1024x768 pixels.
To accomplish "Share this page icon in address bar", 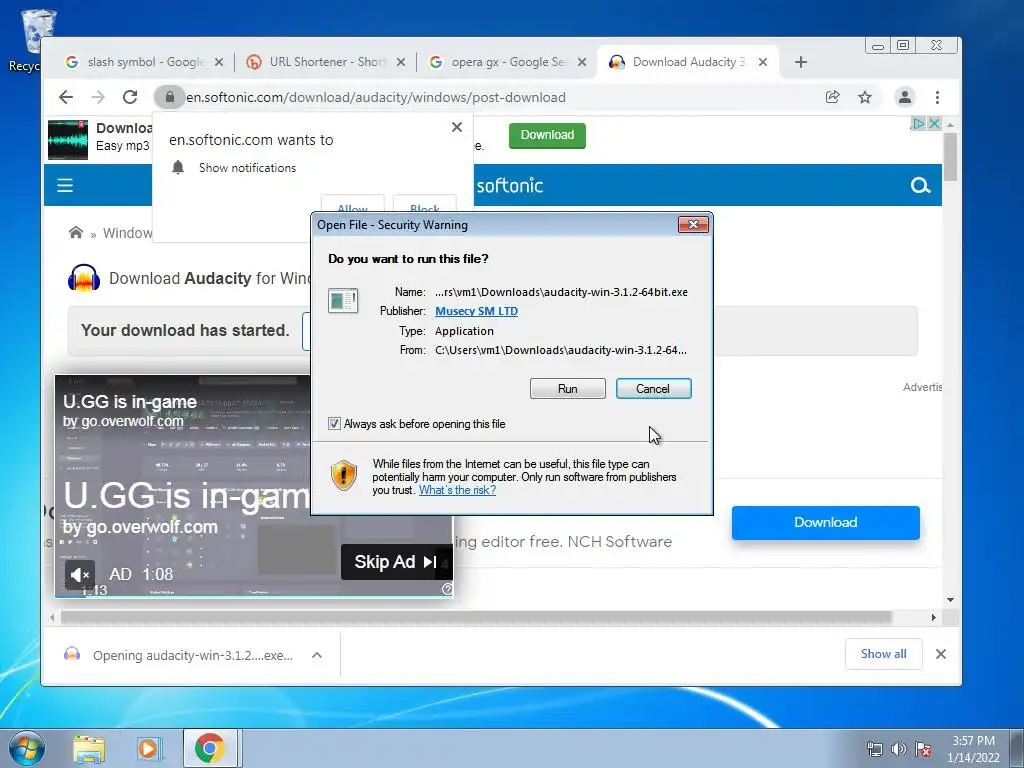I will (x=833, y=97).
